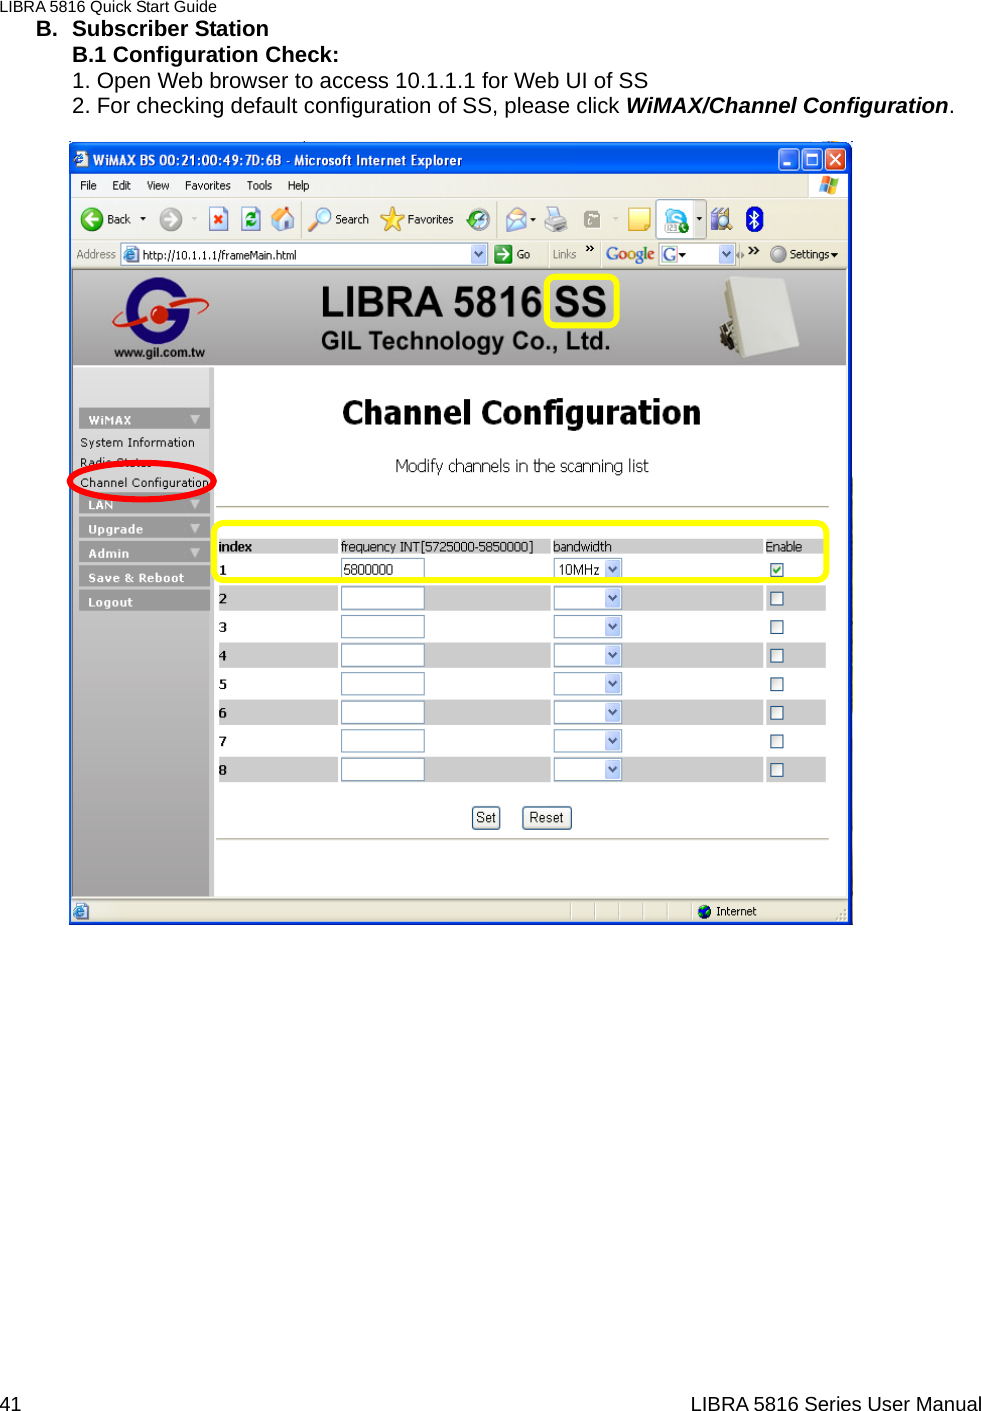Viewport: 981px width, 1411px height.
Task: Click the Windows flag logo
Action: pos(828,185)
